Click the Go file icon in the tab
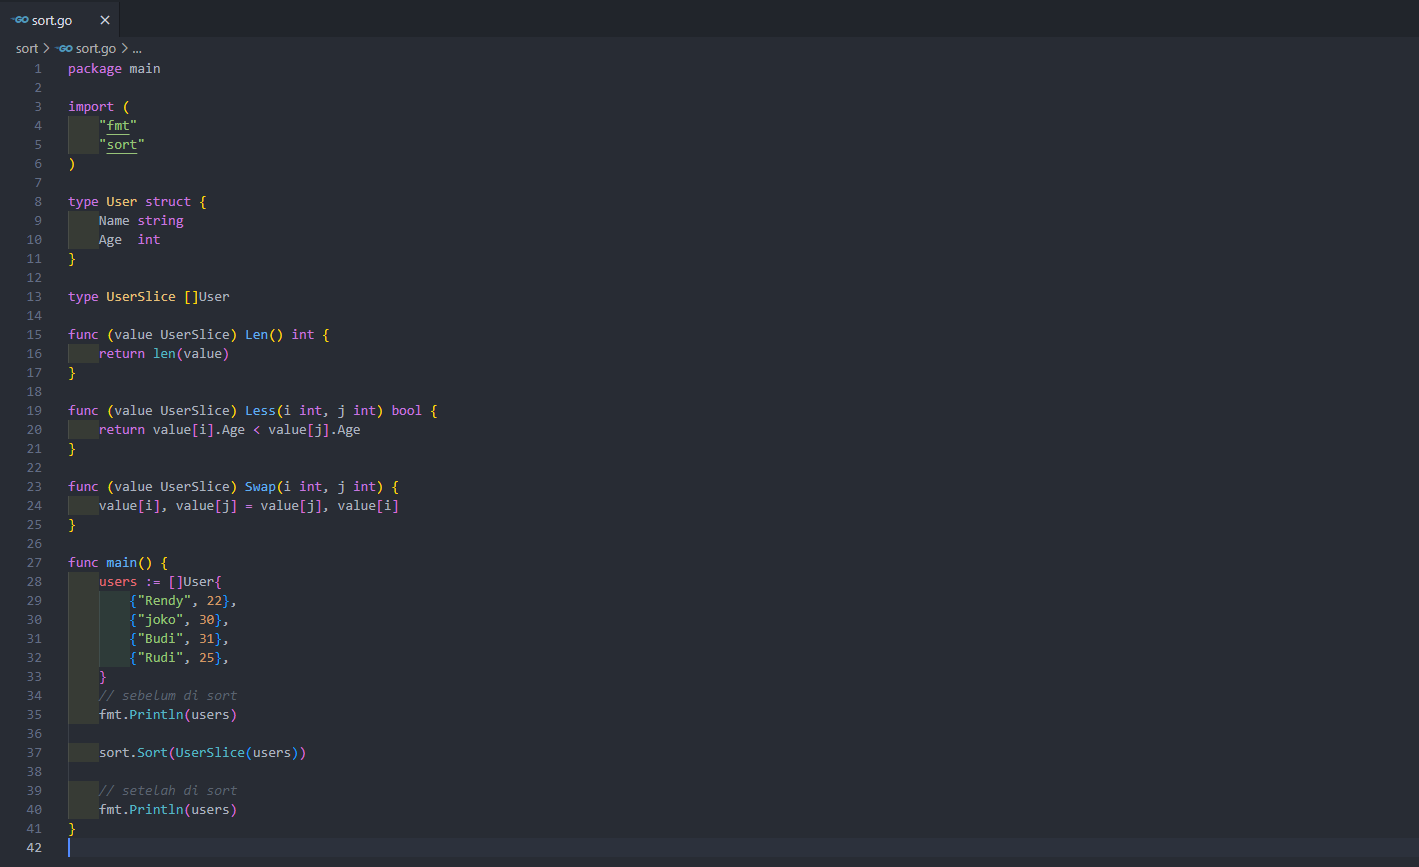The image size is (1419, 867). click(19, 20)
